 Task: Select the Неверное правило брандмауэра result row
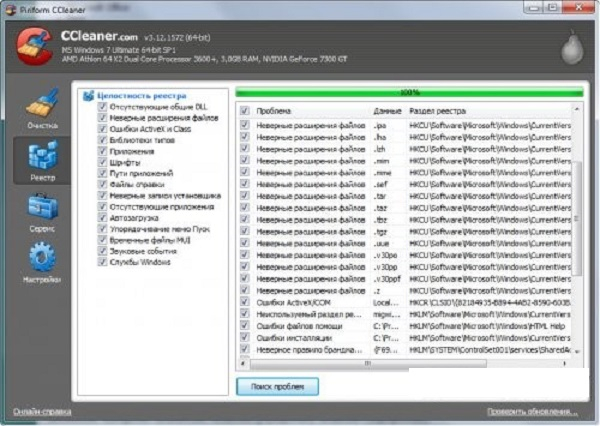pyautogui.click(x=405, y=349)
